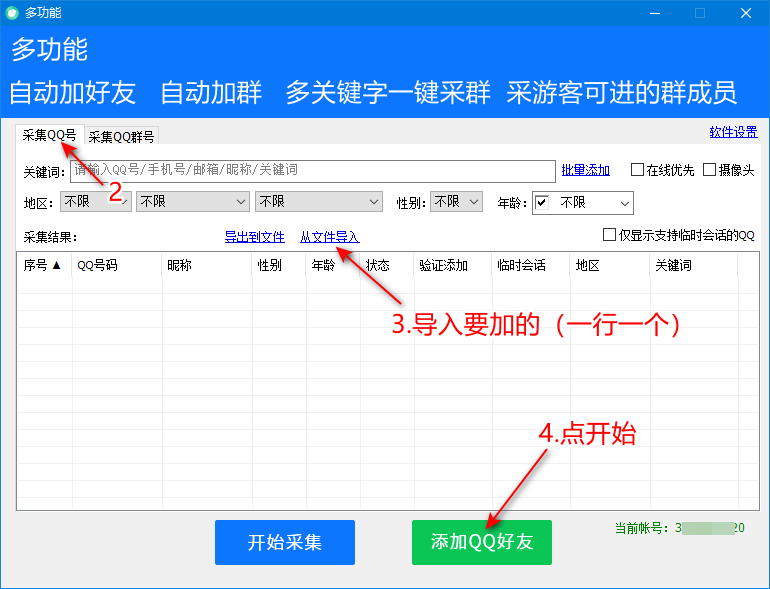Click 导出到文件 link
770x589 pixels.
254,237
